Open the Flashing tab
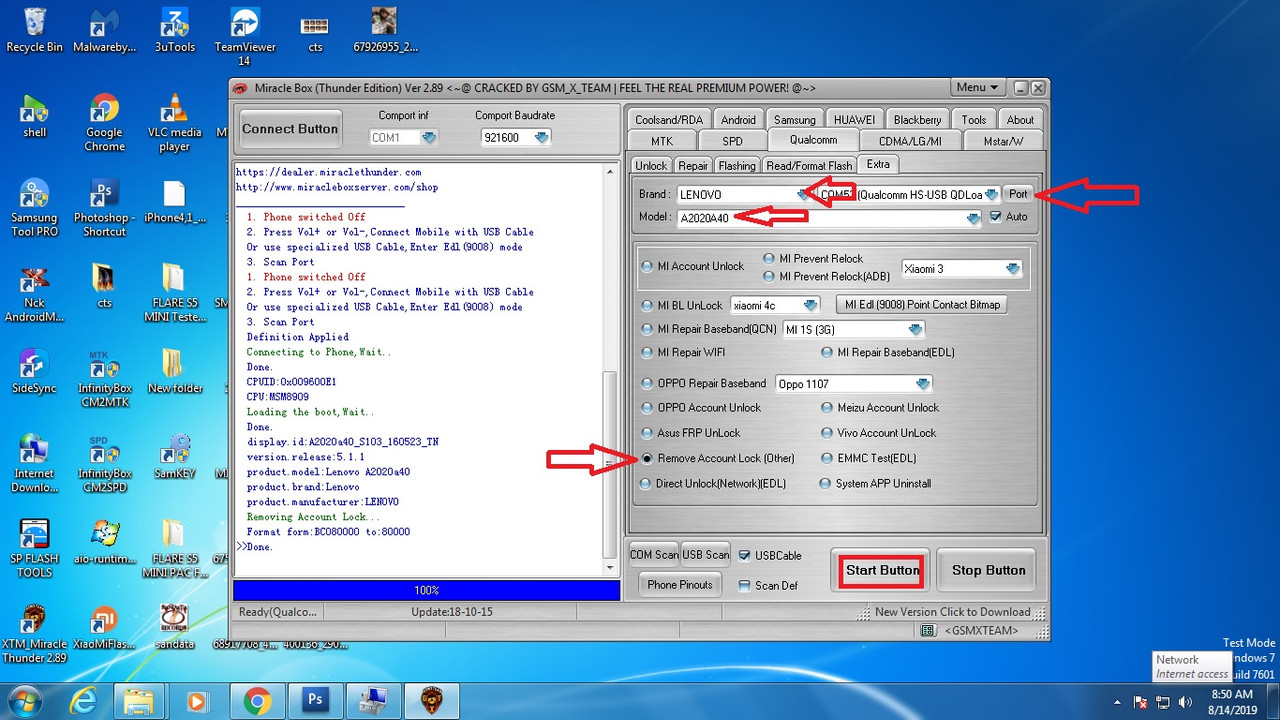 [x=737, y=166]
